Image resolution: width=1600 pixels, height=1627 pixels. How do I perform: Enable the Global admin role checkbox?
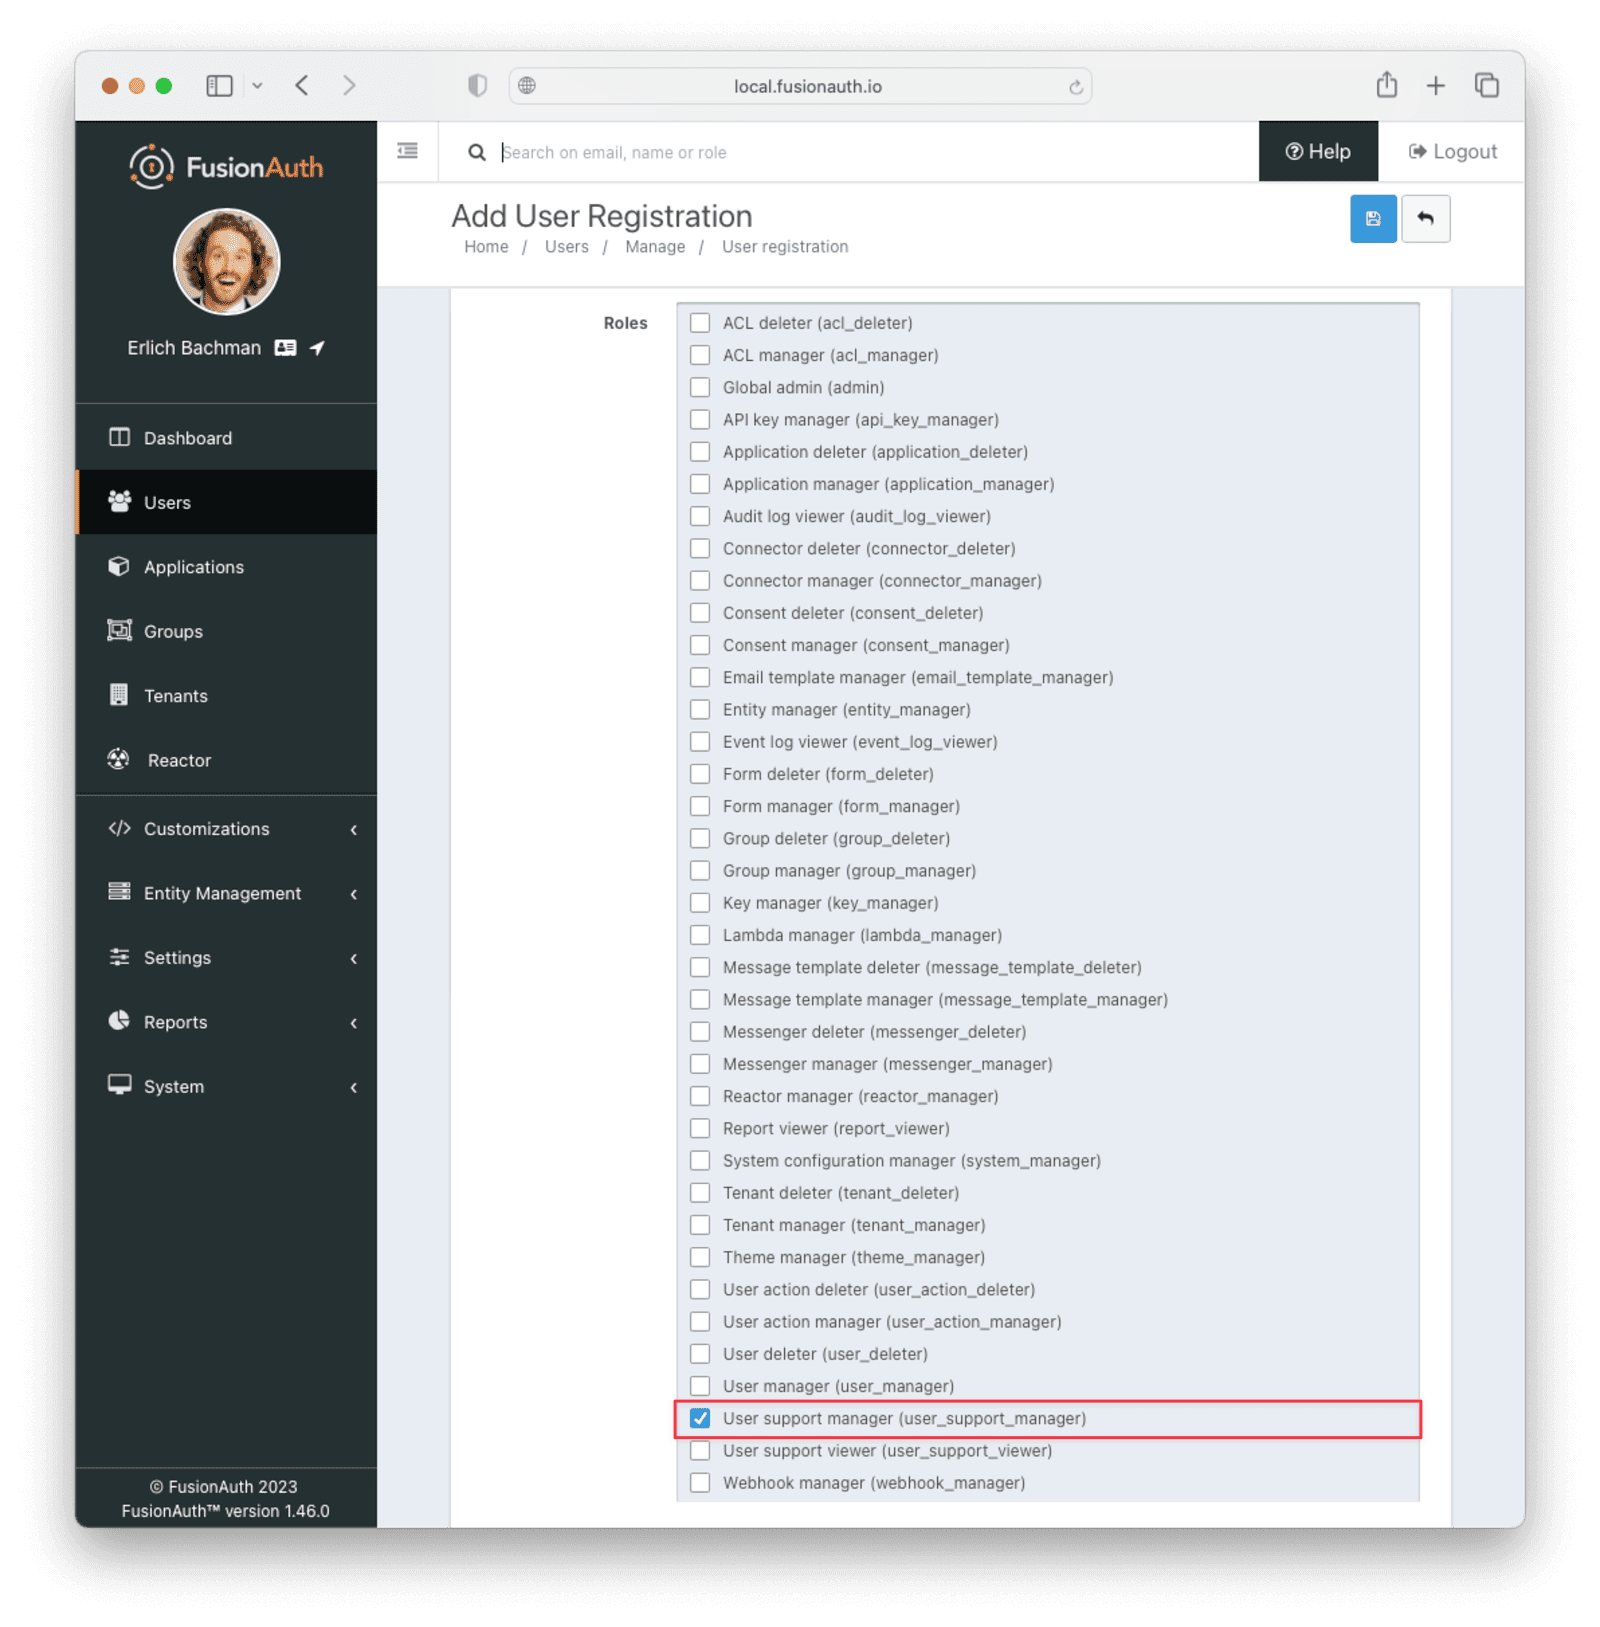tap(700, 387)
